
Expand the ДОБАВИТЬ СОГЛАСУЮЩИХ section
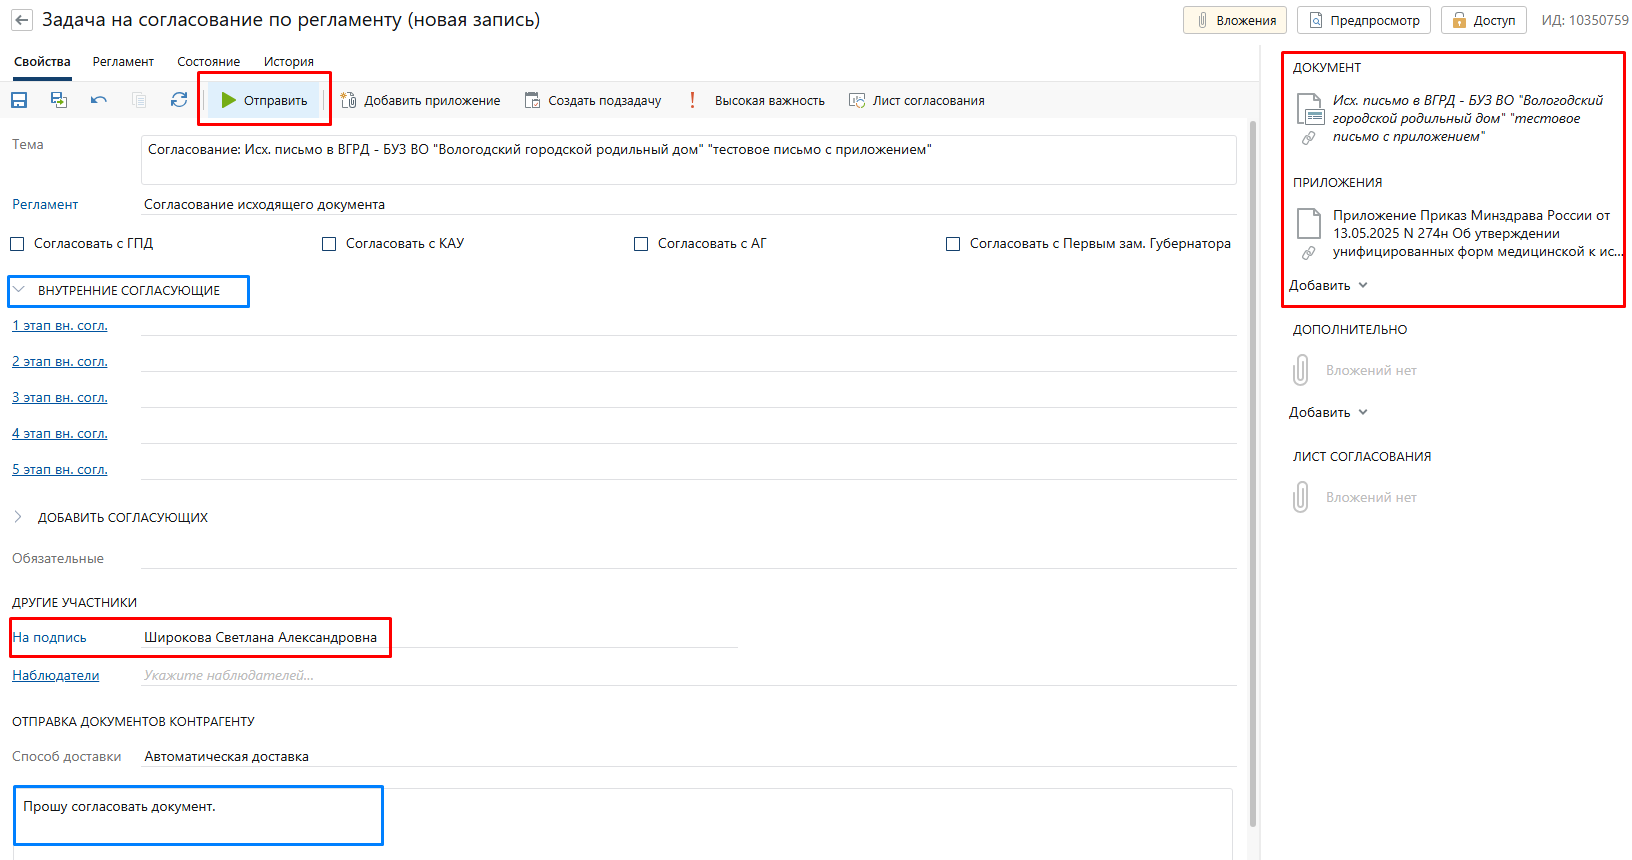[19, 517]
